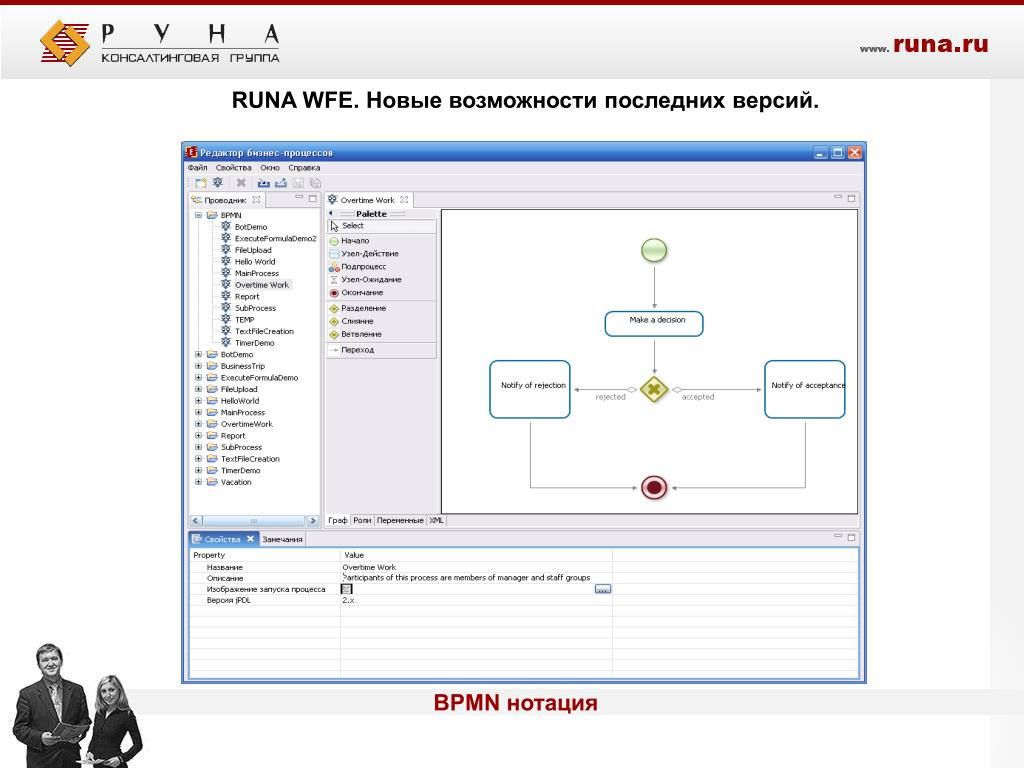This screenshot has height=768, width=1024.
Task: Open the Файл menu
Action: tap(198, 168)
